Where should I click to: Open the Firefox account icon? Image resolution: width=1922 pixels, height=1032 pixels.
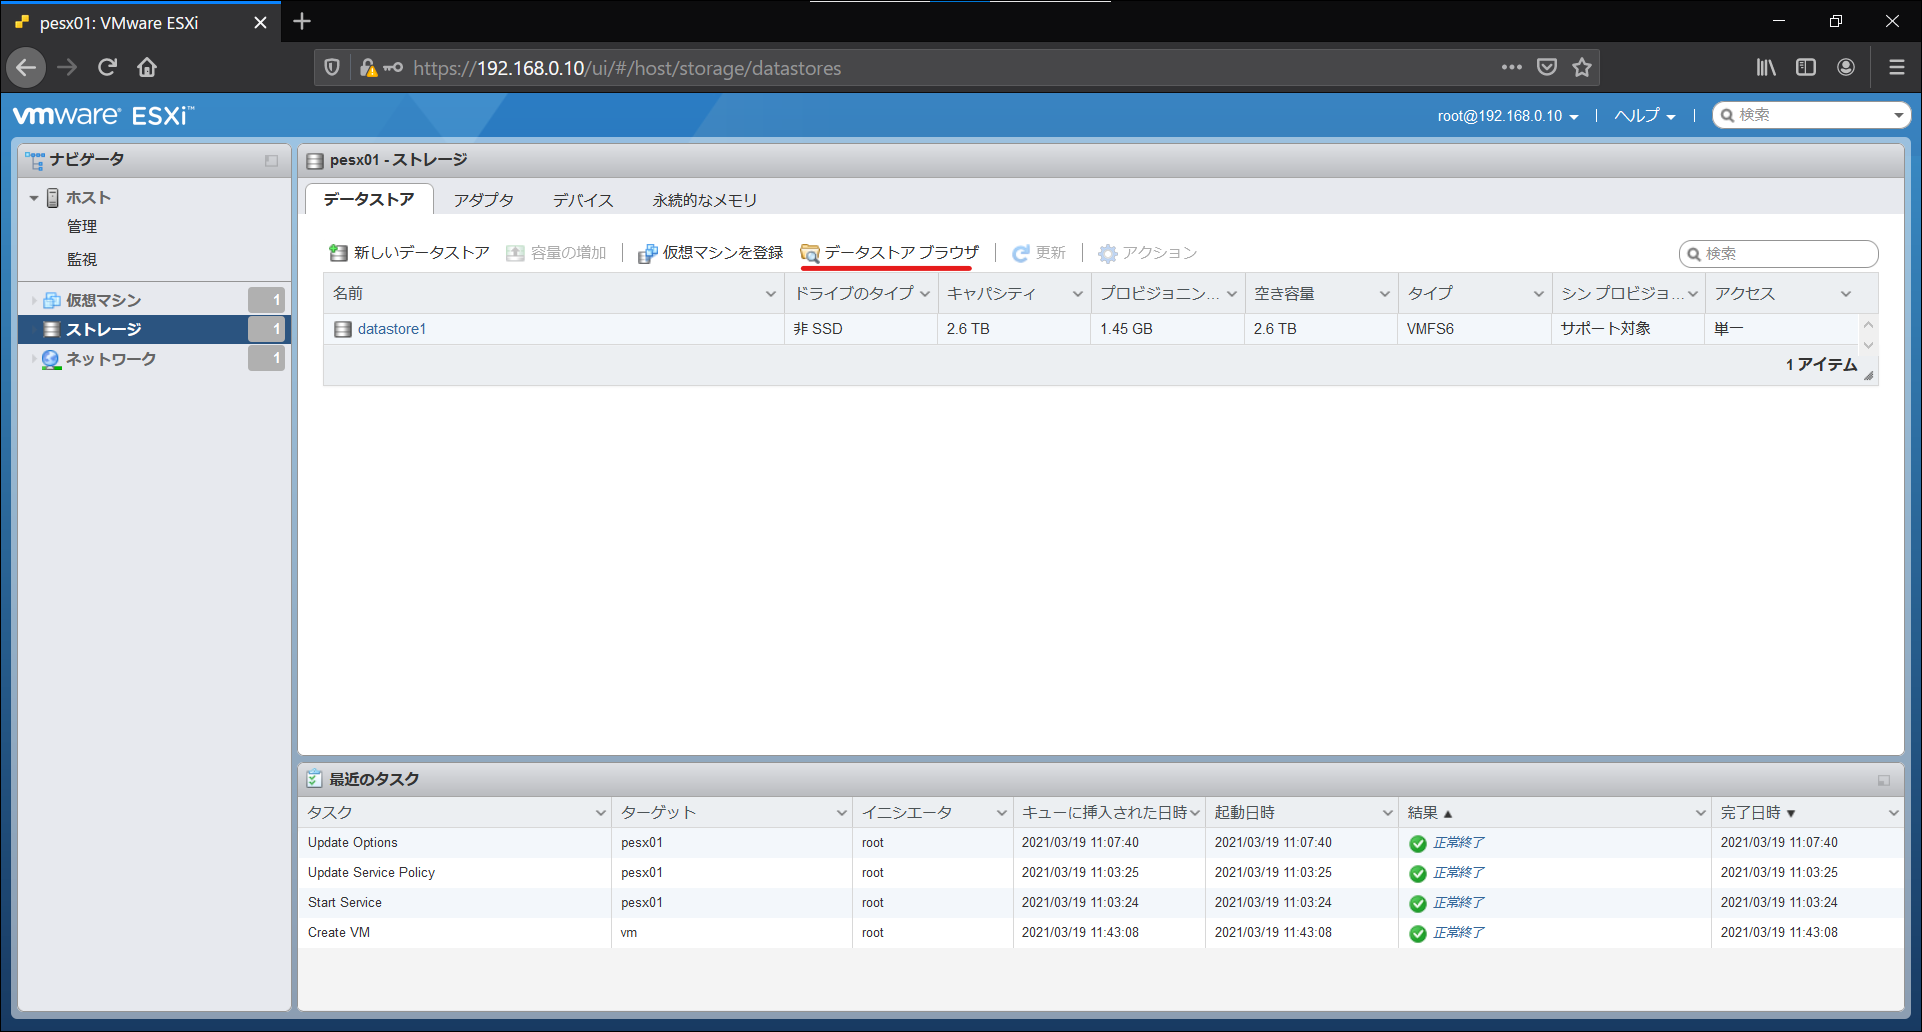pos(1846,68)
